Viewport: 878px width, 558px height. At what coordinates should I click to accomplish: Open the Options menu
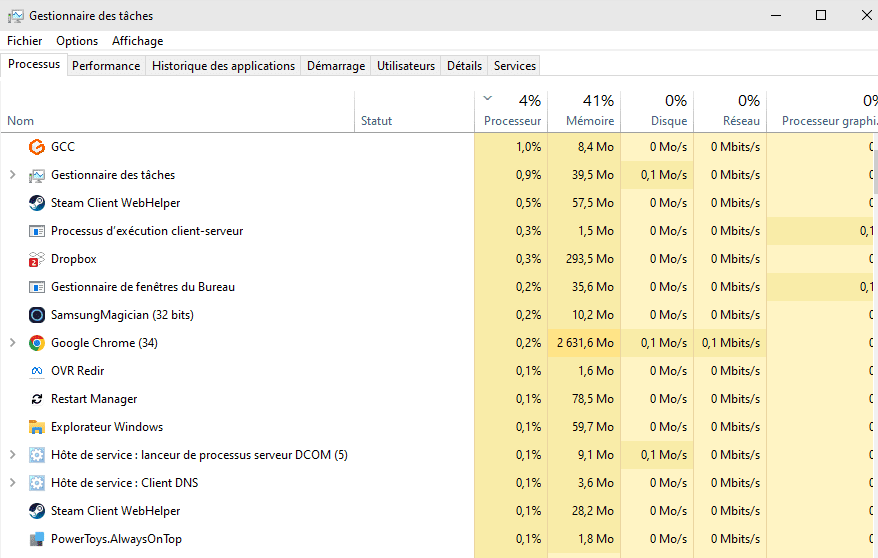click(77, 41)
